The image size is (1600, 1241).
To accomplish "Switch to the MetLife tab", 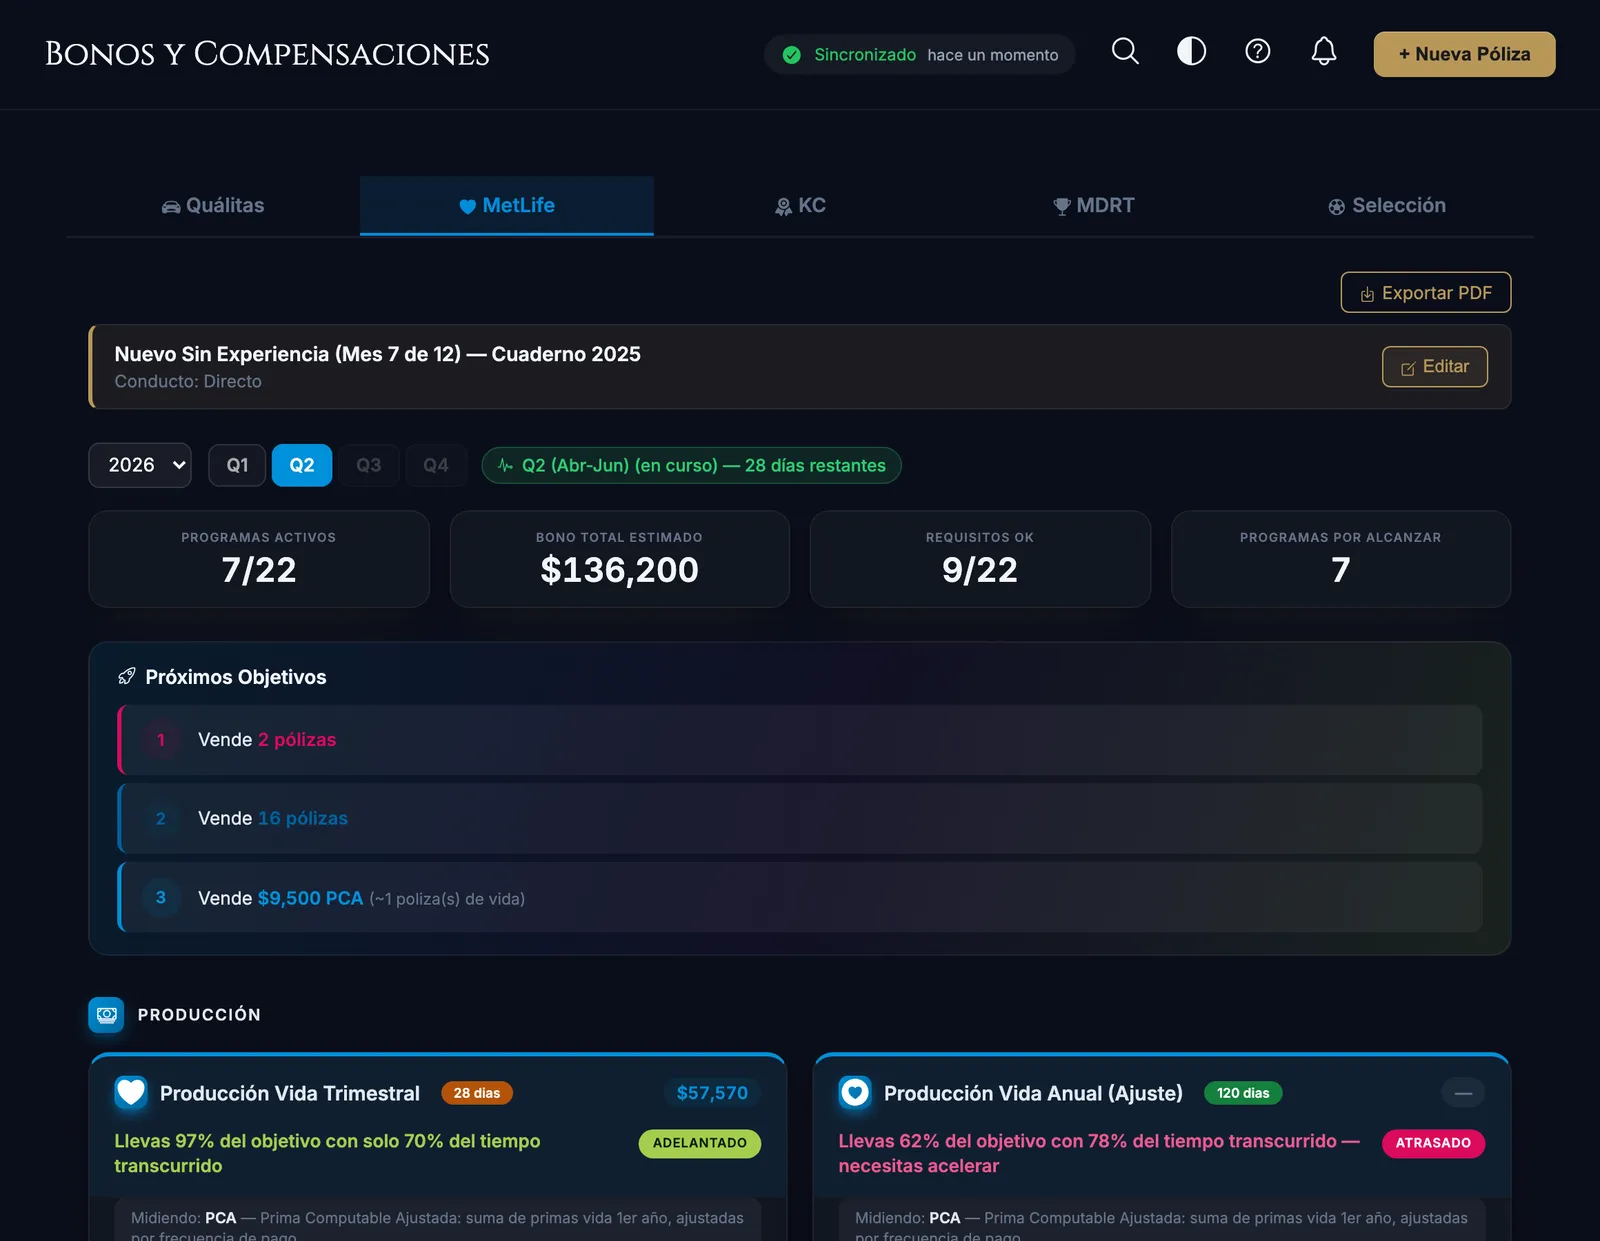I will [x=507, y=206].
